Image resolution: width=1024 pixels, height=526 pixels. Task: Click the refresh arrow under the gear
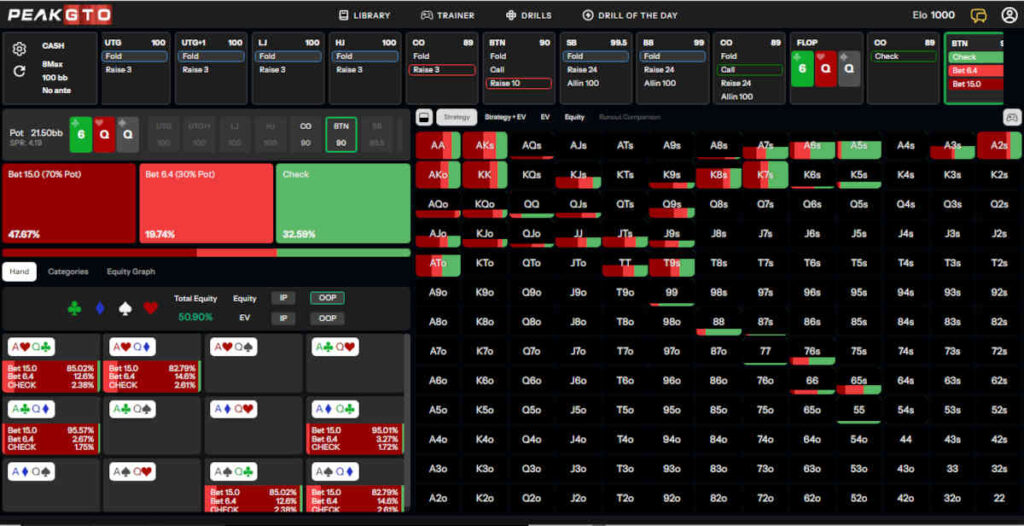coord(19,71)
